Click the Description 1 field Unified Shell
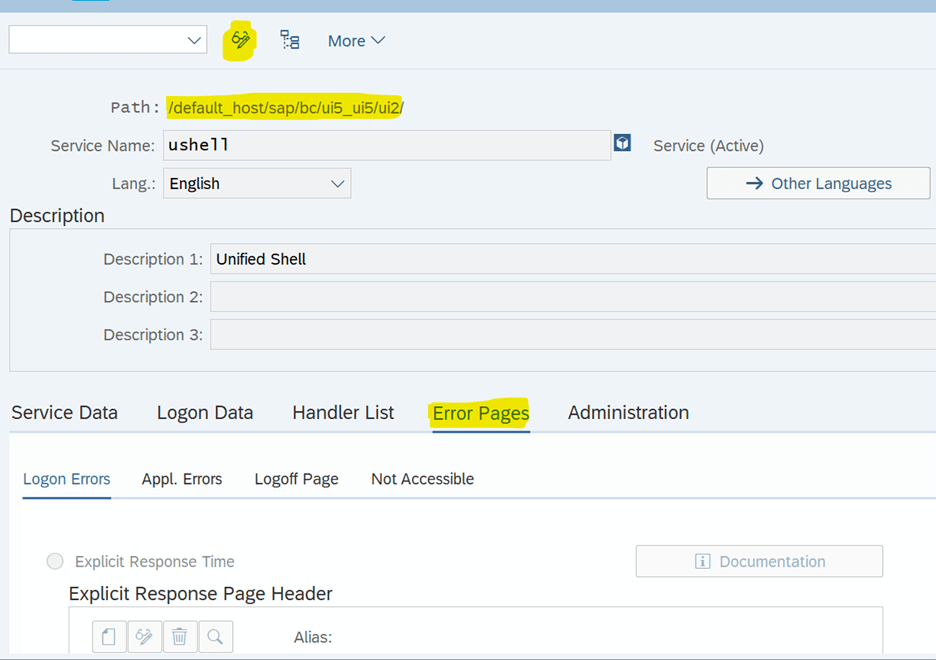Screen dimensions: 936x660 point(573,258)
